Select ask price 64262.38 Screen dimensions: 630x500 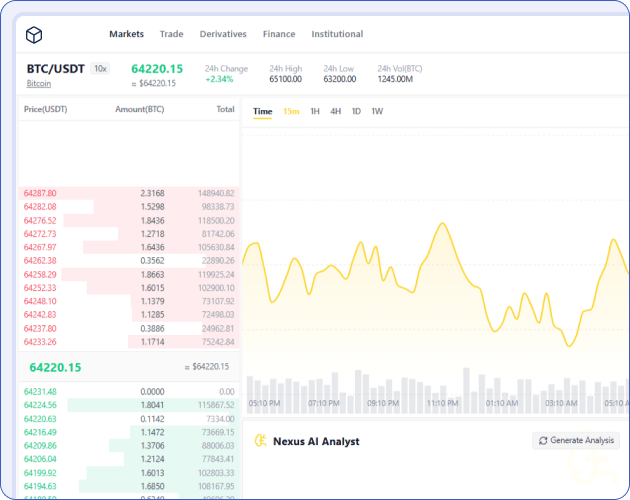coord(40,260)
